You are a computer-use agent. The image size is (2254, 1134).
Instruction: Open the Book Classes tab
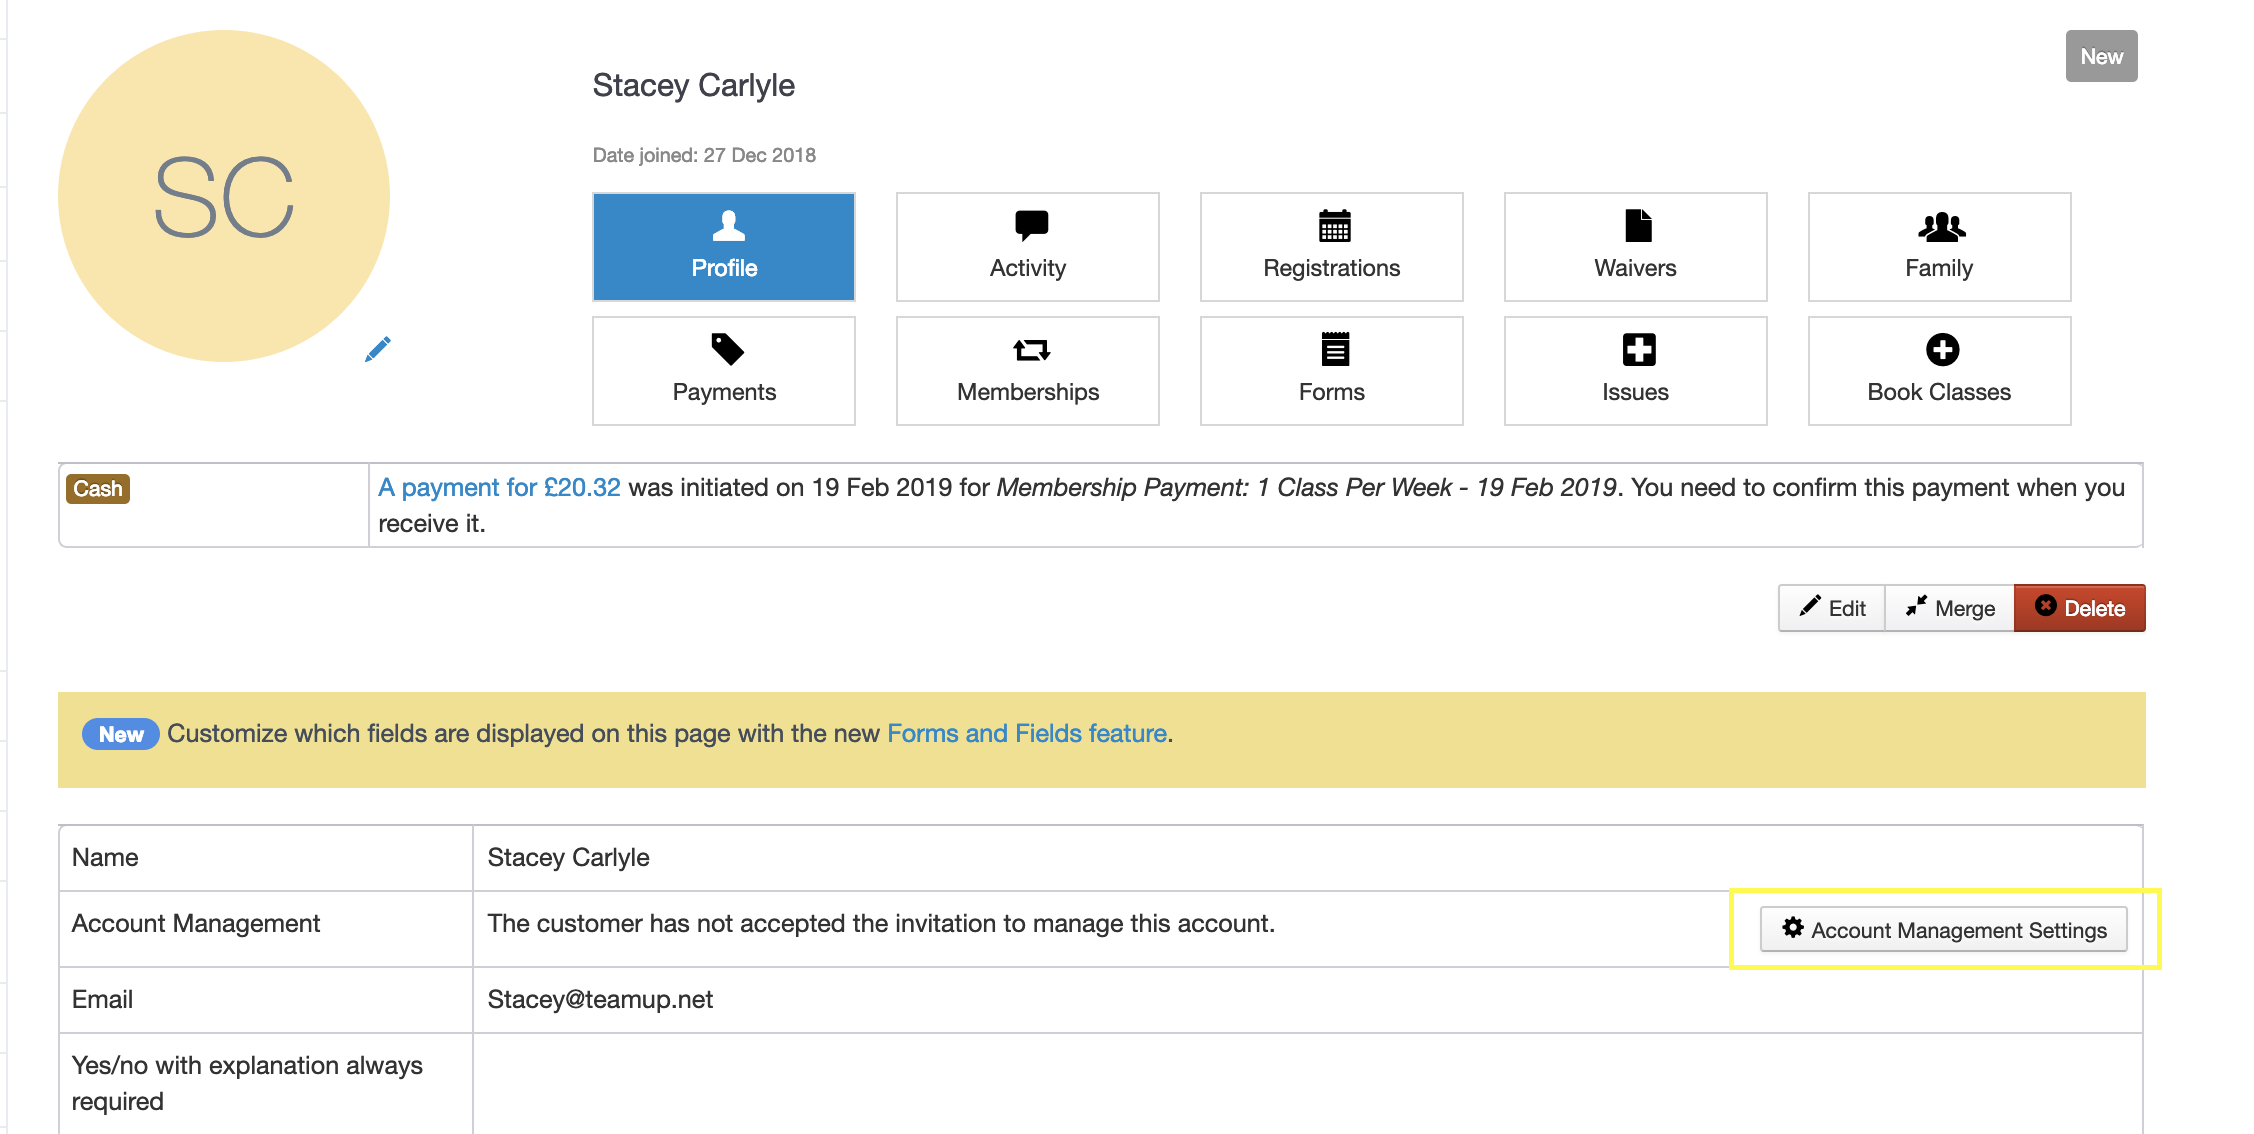coord(1939,371)
